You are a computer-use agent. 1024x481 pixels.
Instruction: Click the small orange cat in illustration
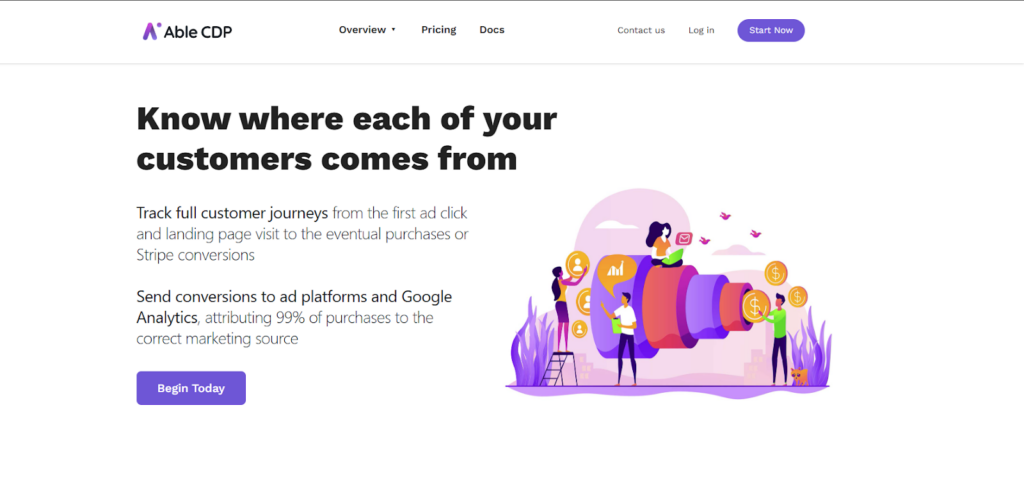(x=799, y=376)
